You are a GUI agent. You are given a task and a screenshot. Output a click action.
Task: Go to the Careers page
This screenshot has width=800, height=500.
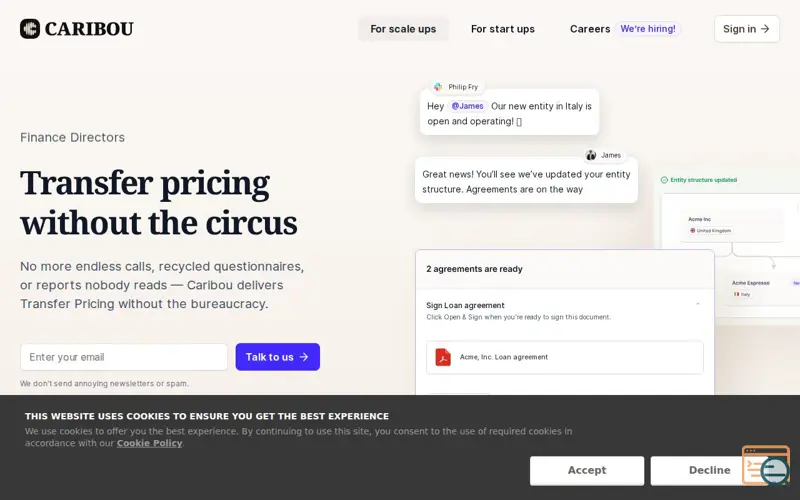pyautogui.click(x=590, y=29)
